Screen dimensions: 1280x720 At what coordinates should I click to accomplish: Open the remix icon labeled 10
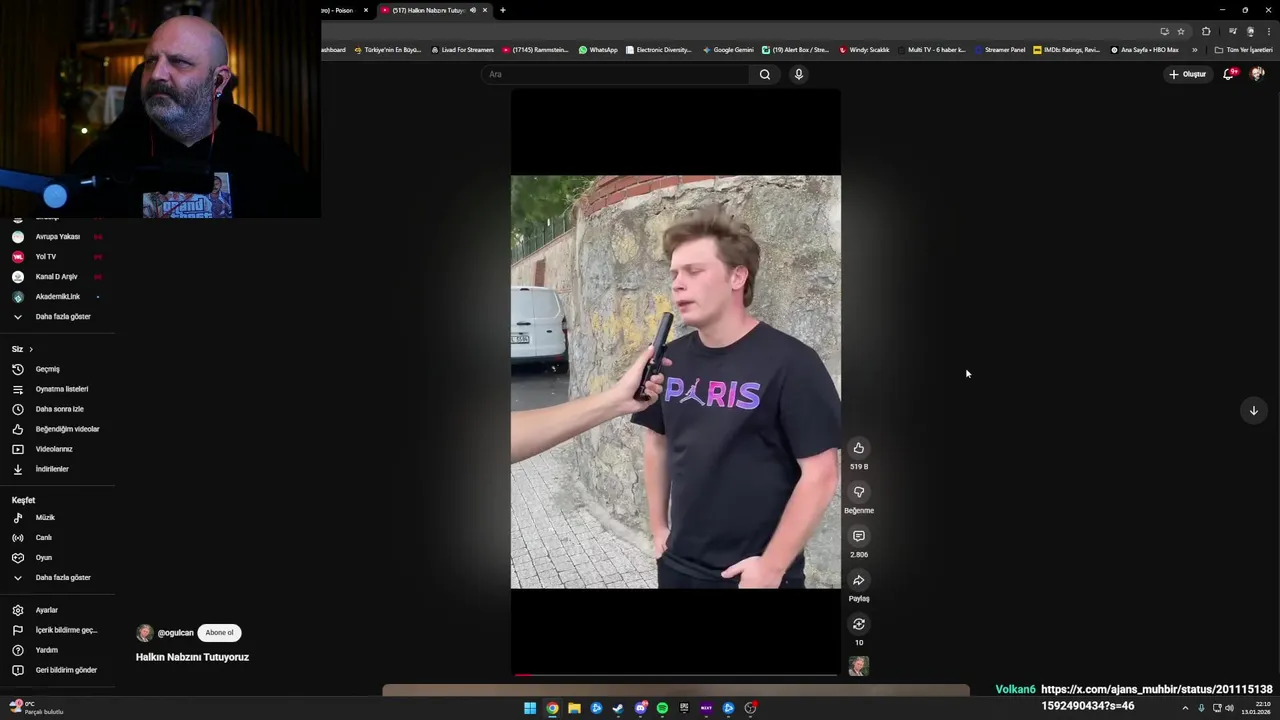click(x=858, y=624)
